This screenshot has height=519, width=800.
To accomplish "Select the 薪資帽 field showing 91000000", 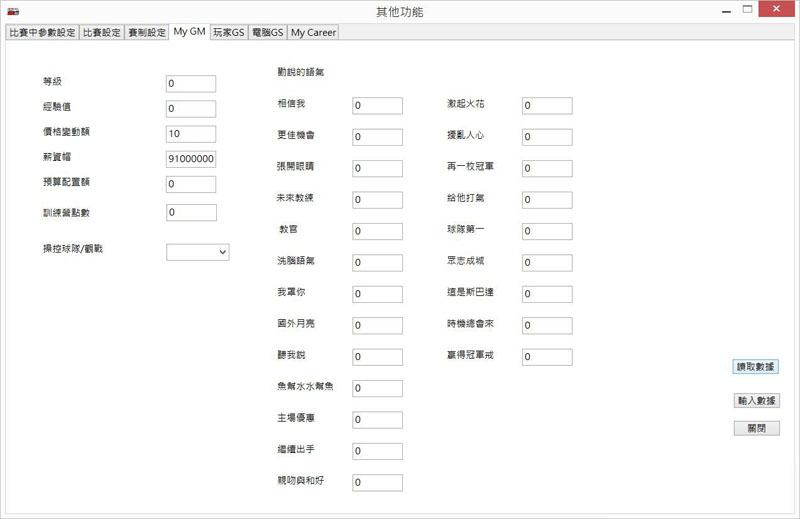I will [x=191, y=159].
